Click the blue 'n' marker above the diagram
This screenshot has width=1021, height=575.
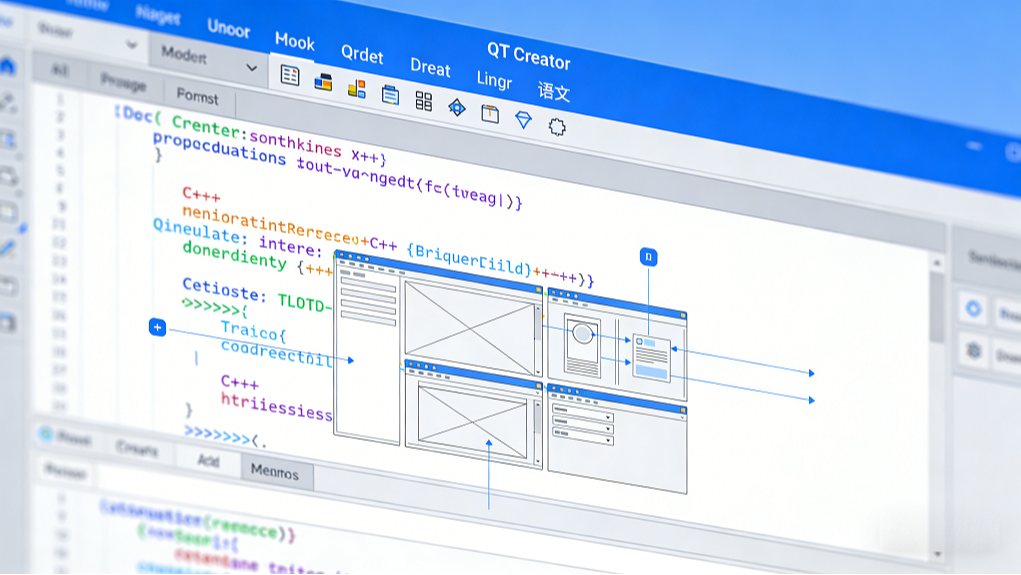tap(649, 257)
